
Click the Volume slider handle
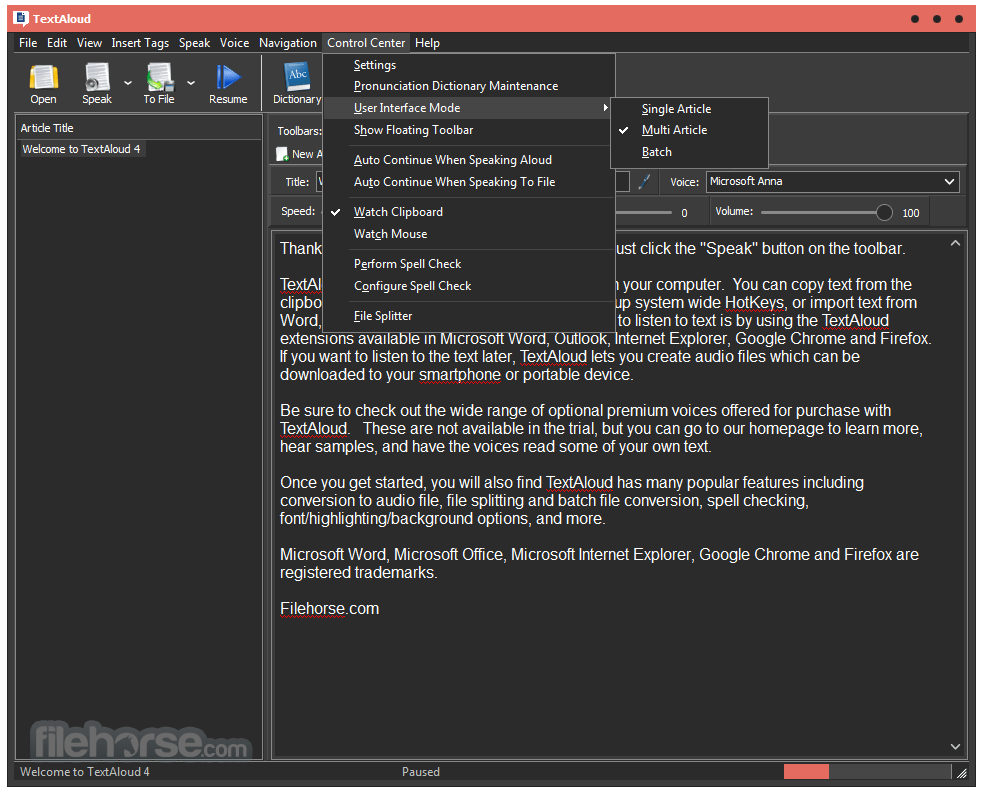(x=884, y=213)
